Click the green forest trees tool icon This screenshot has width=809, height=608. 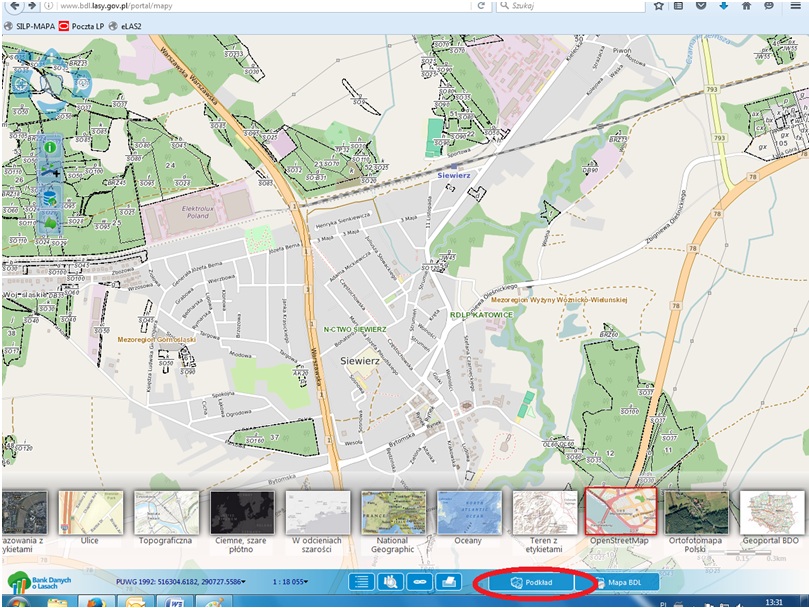tap(50, 222)
